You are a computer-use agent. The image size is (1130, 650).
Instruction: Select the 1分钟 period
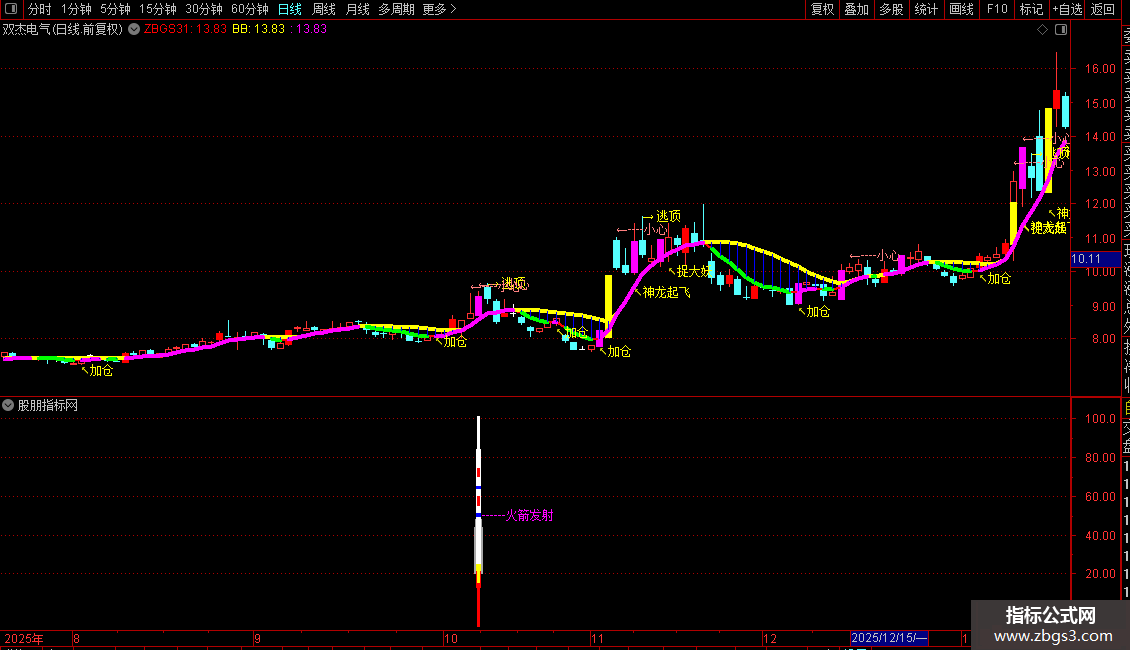coord(76,9)
